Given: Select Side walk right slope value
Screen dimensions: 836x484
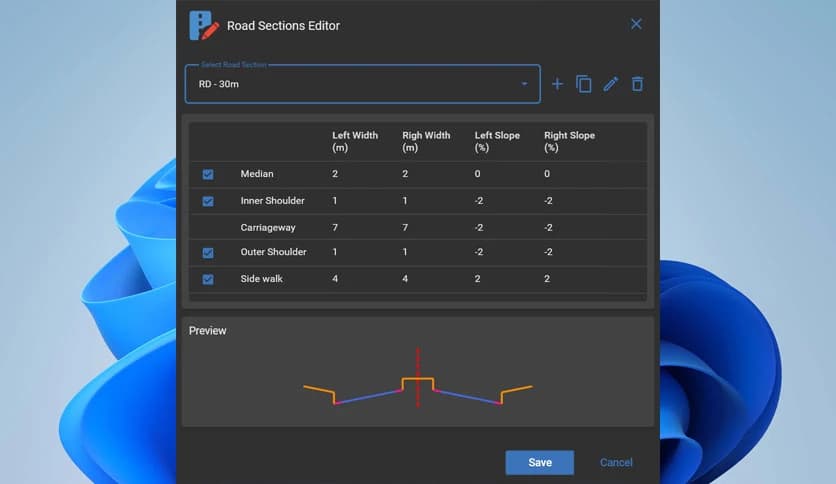Looking at the screenshot, I should coord(547,279).
